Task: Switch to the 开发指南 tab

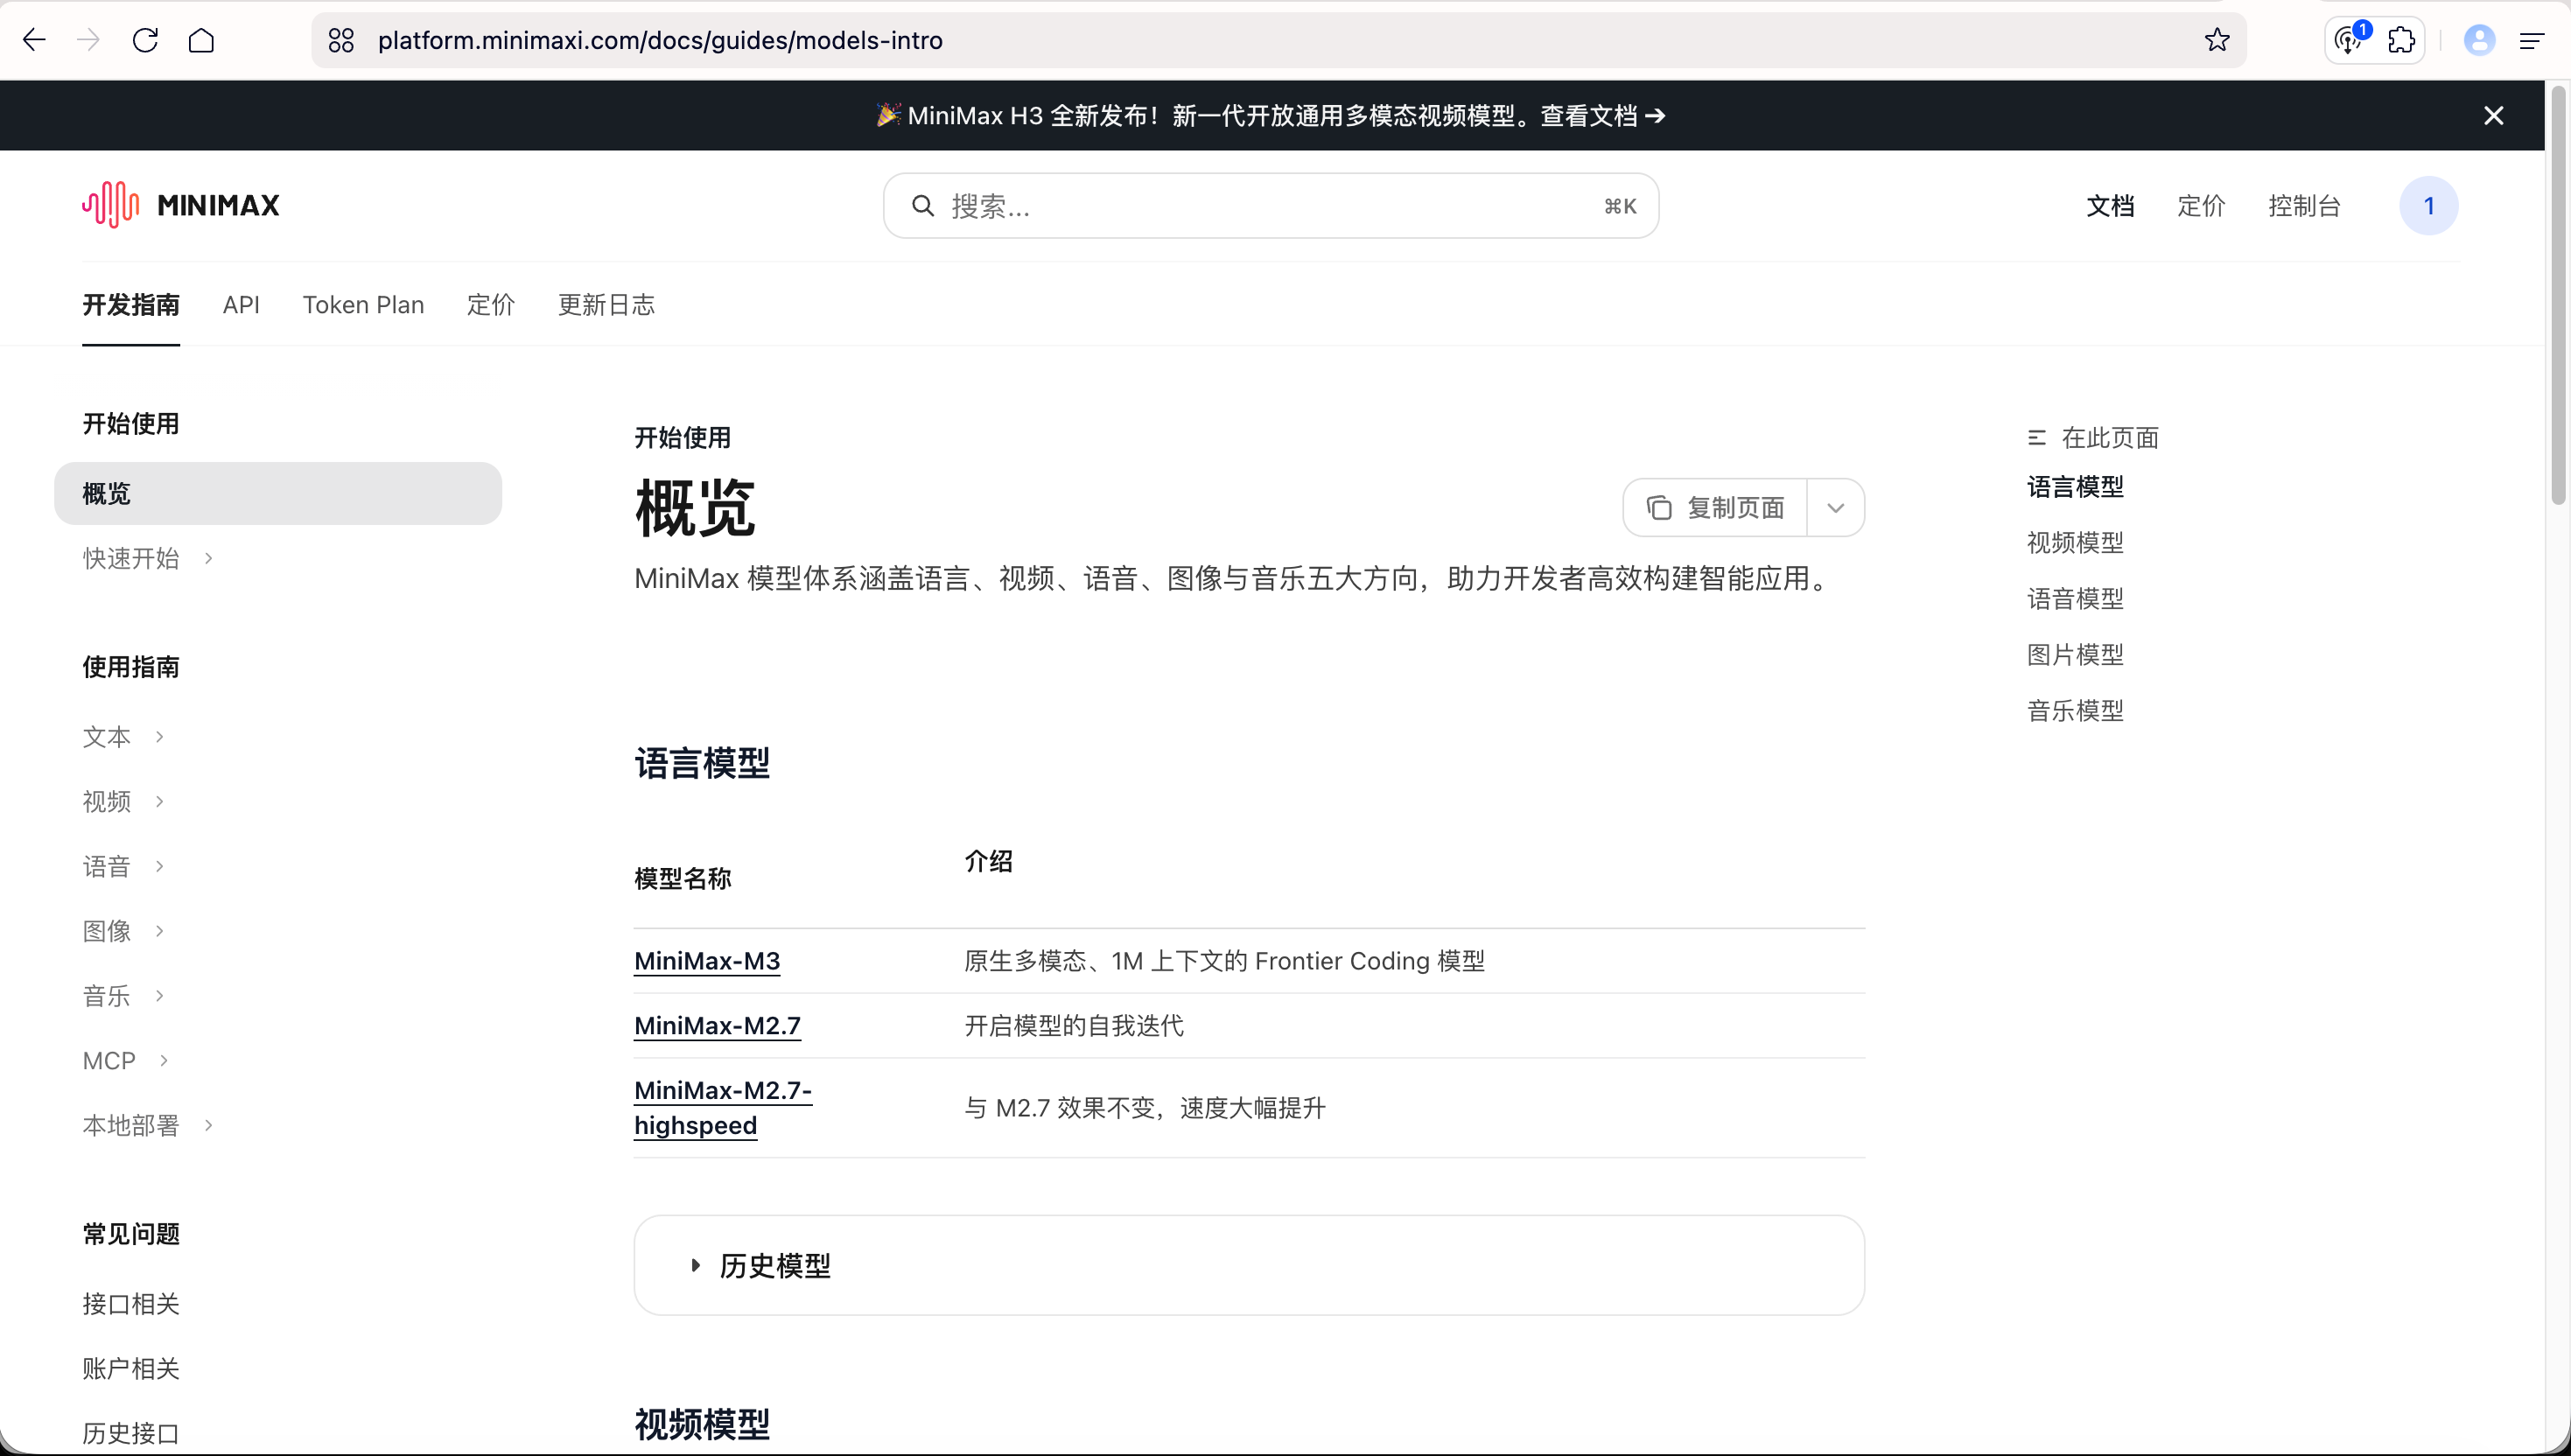Action: [x=131, y=305]
